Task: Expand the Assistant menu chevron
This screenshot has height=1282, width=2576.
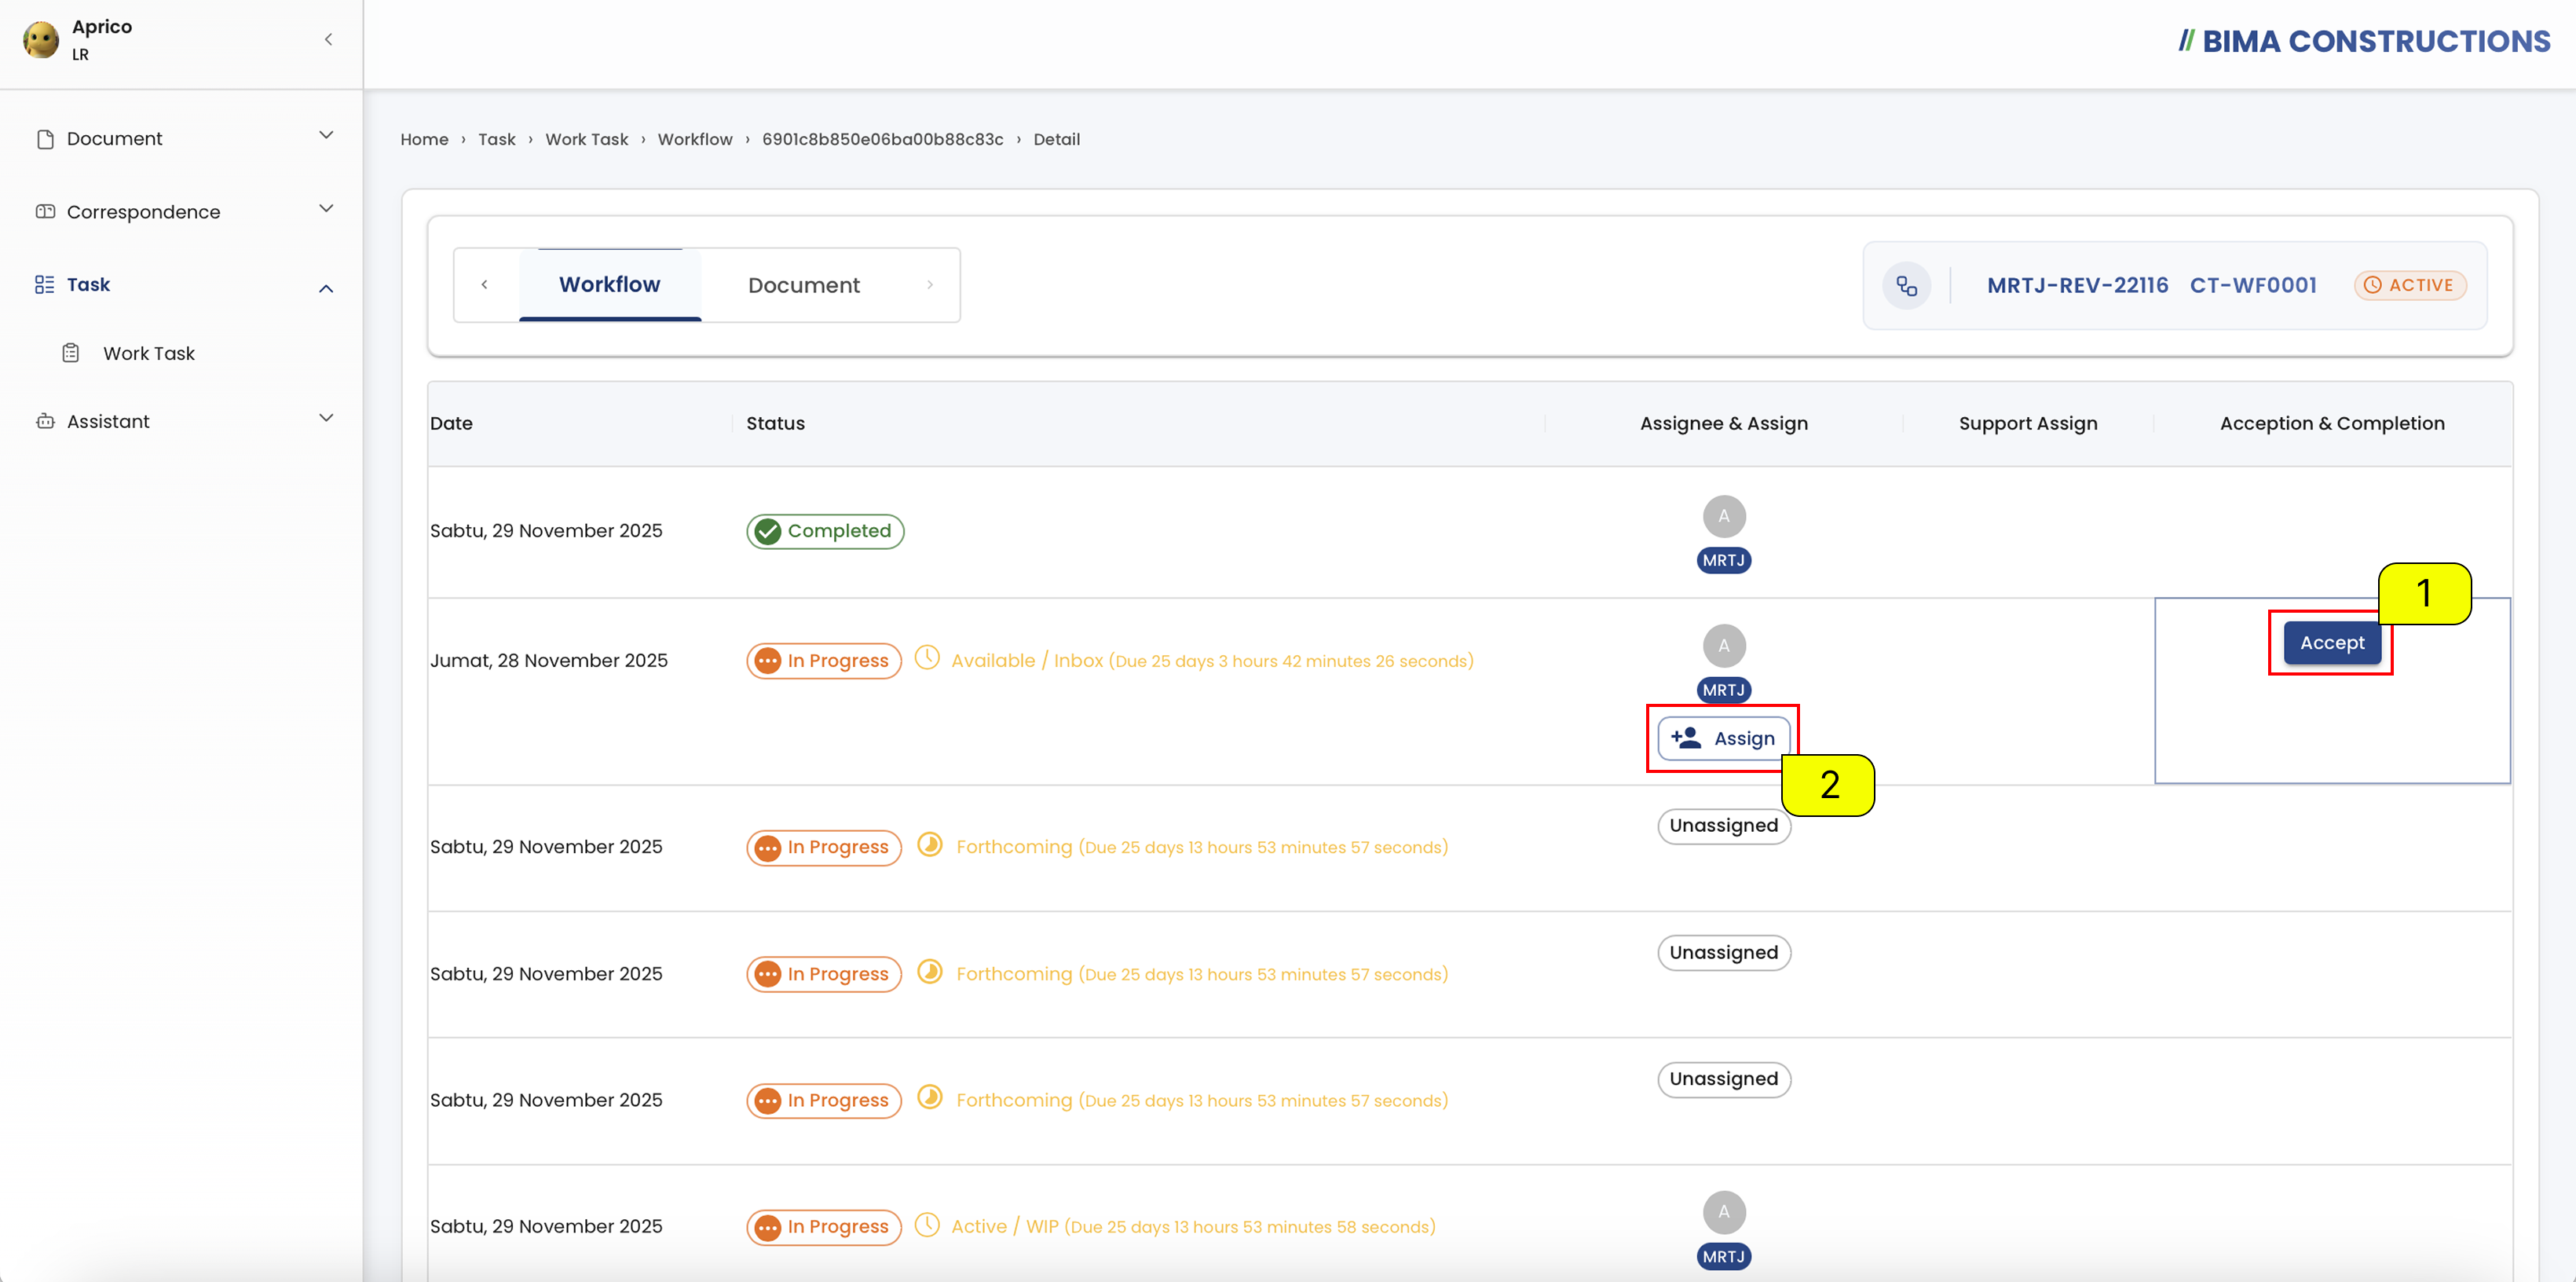Action: (326, 418)
